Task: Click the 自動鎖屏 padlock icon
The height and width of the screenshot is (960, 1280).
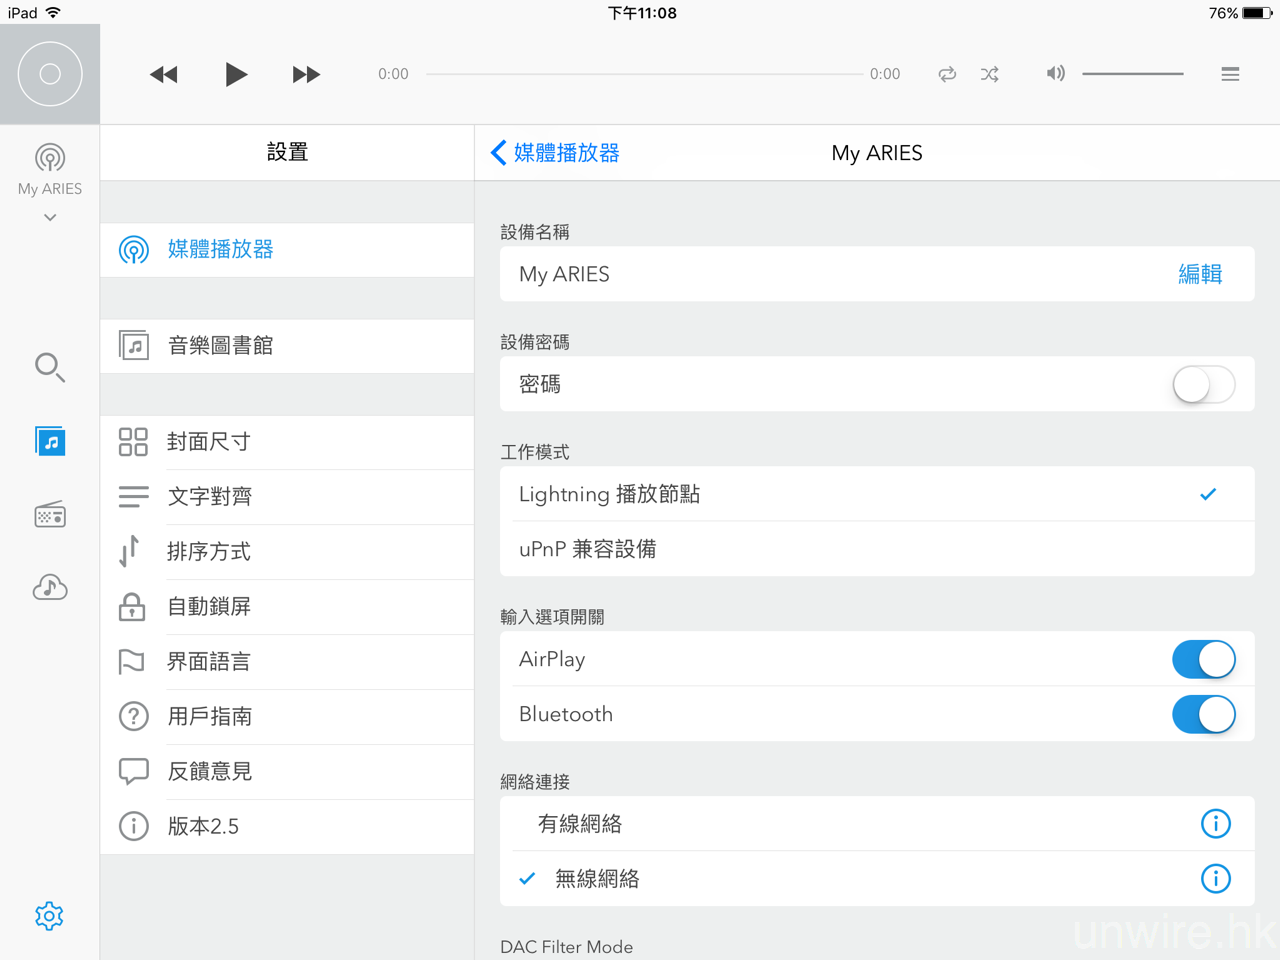Action: coord(131,606)
